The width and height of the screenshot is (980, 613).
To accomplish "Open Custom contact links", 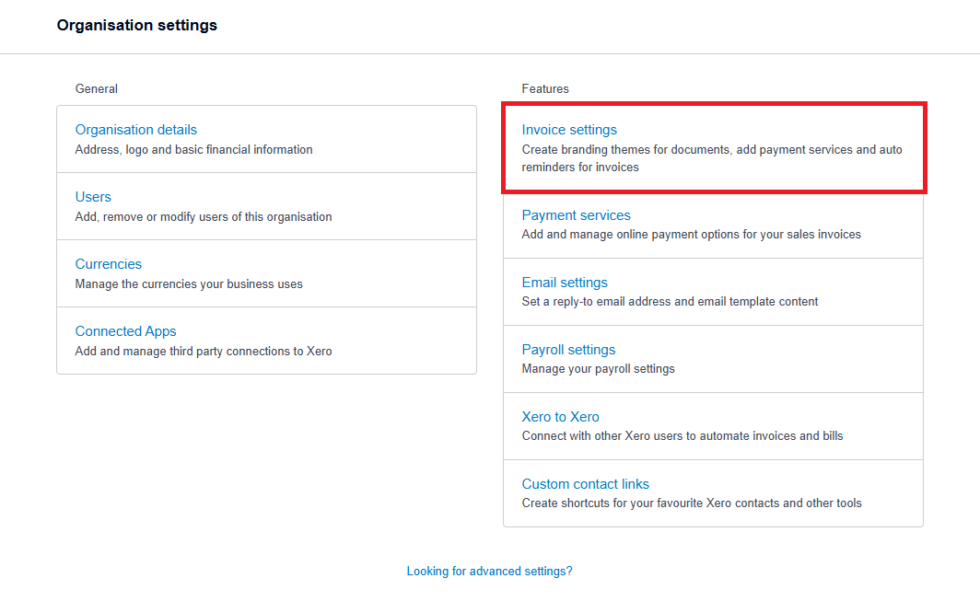I will (585, 483).
